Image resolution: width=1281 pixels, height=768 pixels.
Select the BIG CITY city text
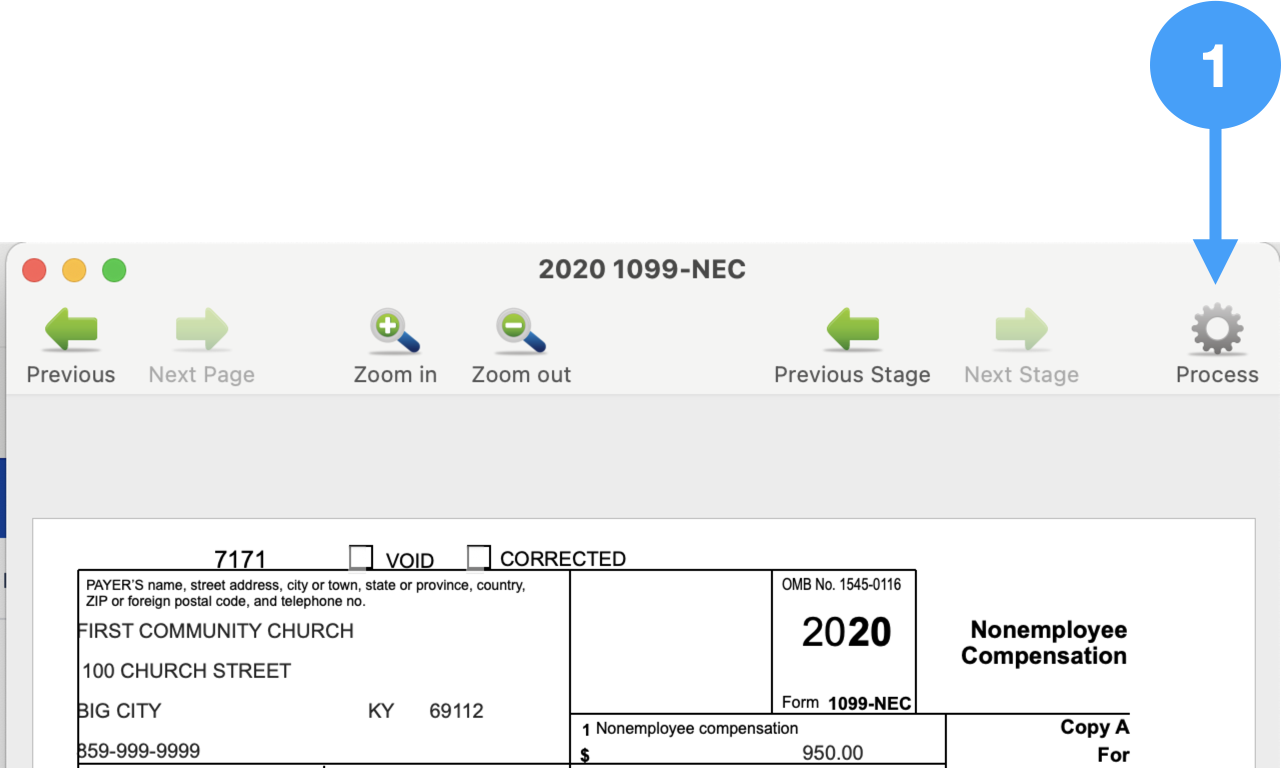coord(120,711)
